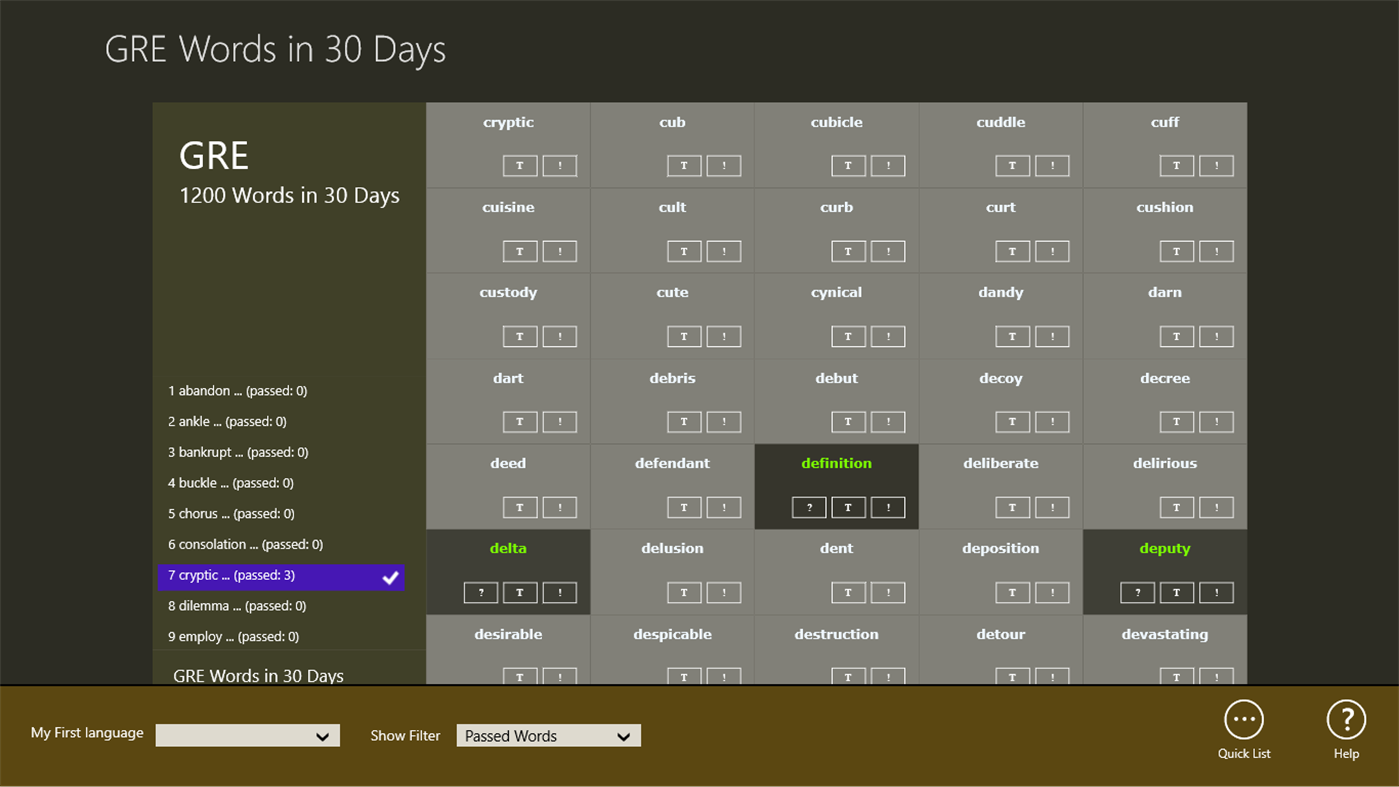This screenshot has width=1399, height=787.
Task: Open the My First language dropdown
Action: coord(247,734)
